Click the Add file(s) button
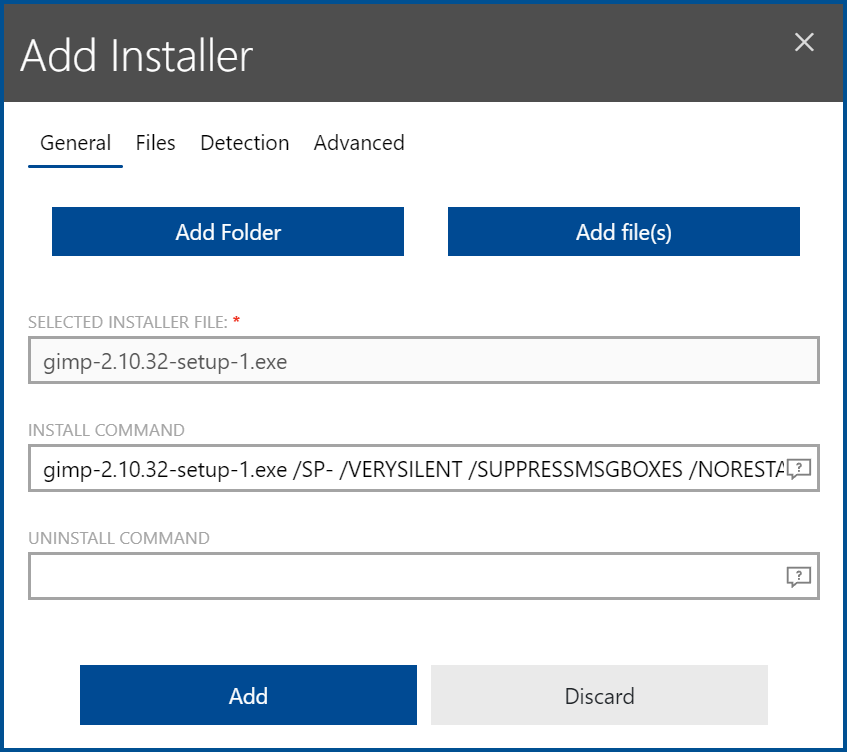 pos(623,232)
